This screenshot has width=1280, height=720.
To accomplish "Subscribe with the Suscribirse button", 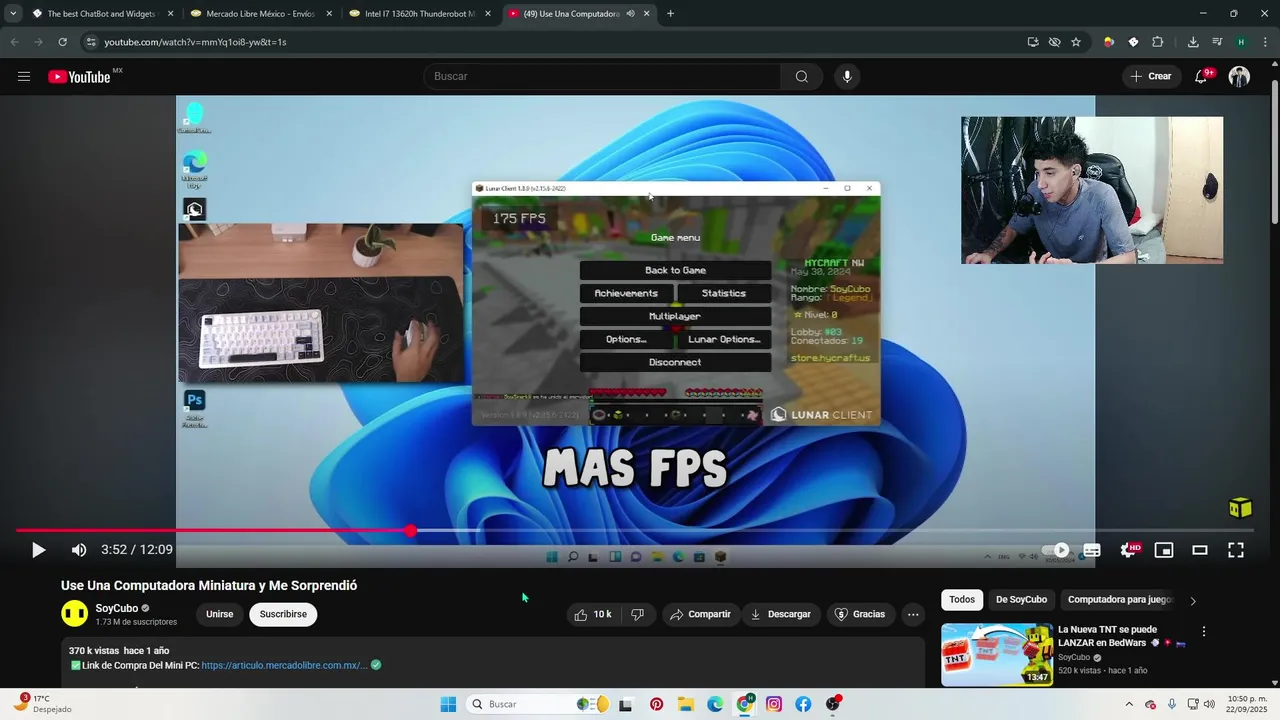I will tap(283, 614).
